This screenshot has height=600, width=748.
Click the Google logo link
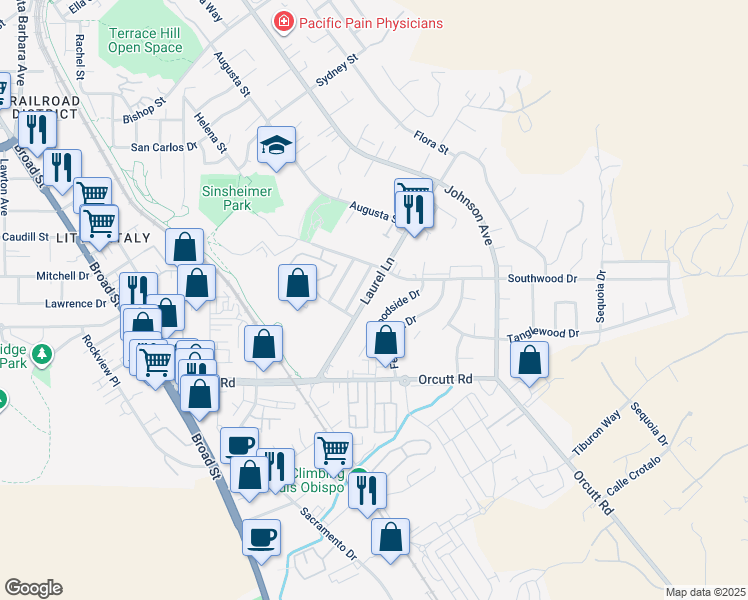point(33,588)
